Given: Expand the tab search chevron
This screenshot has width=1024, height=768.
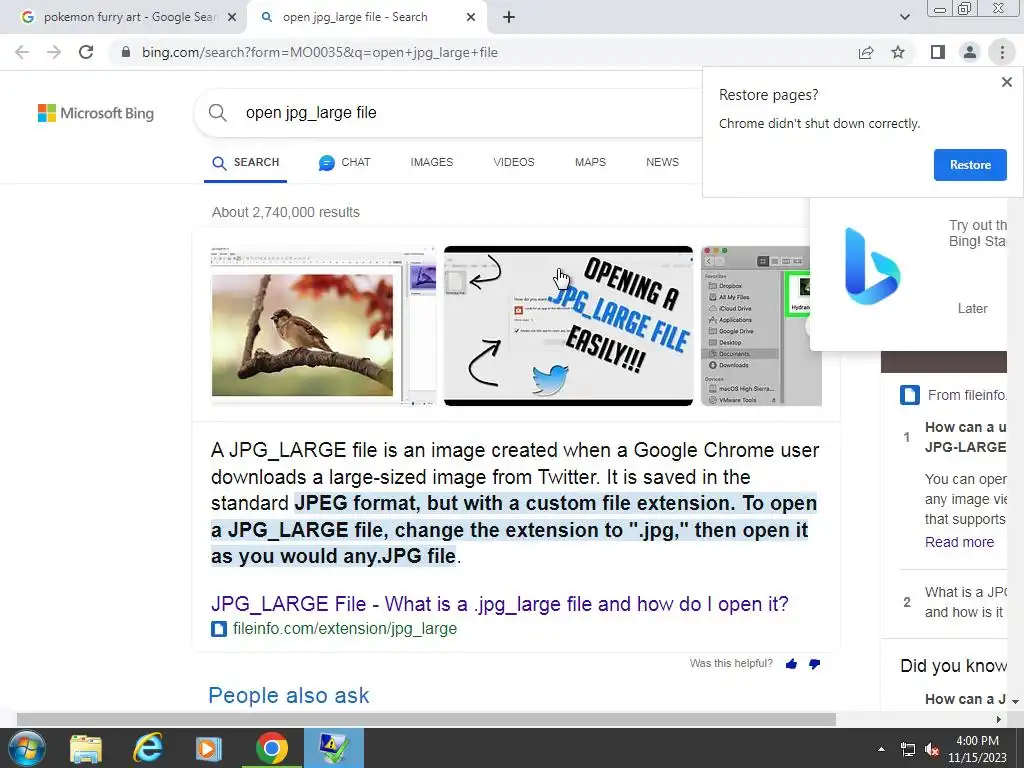Looking at the screenshot, I should click(904, 18).
